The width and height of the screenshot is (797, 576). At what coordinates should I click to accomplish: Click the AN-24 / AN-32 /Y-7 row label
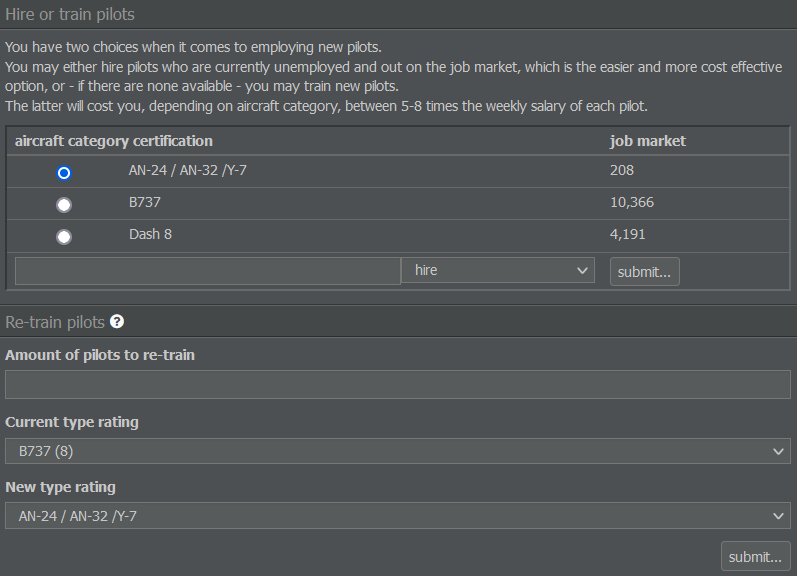[x=188, y=170]
